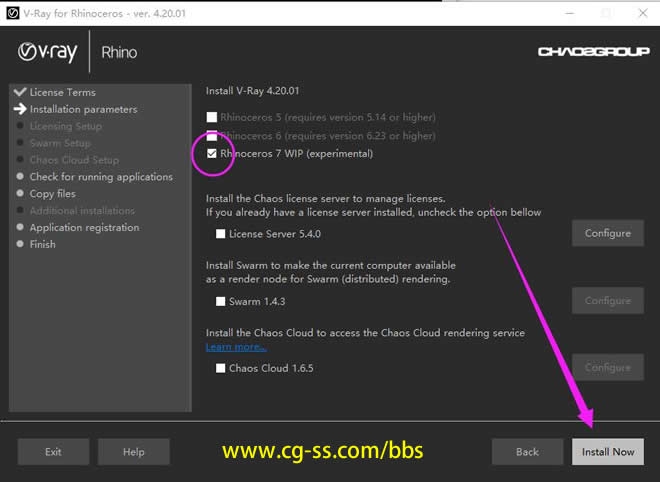
Task: Choose Copy files step in sidebar
Action: click(52, 194)
